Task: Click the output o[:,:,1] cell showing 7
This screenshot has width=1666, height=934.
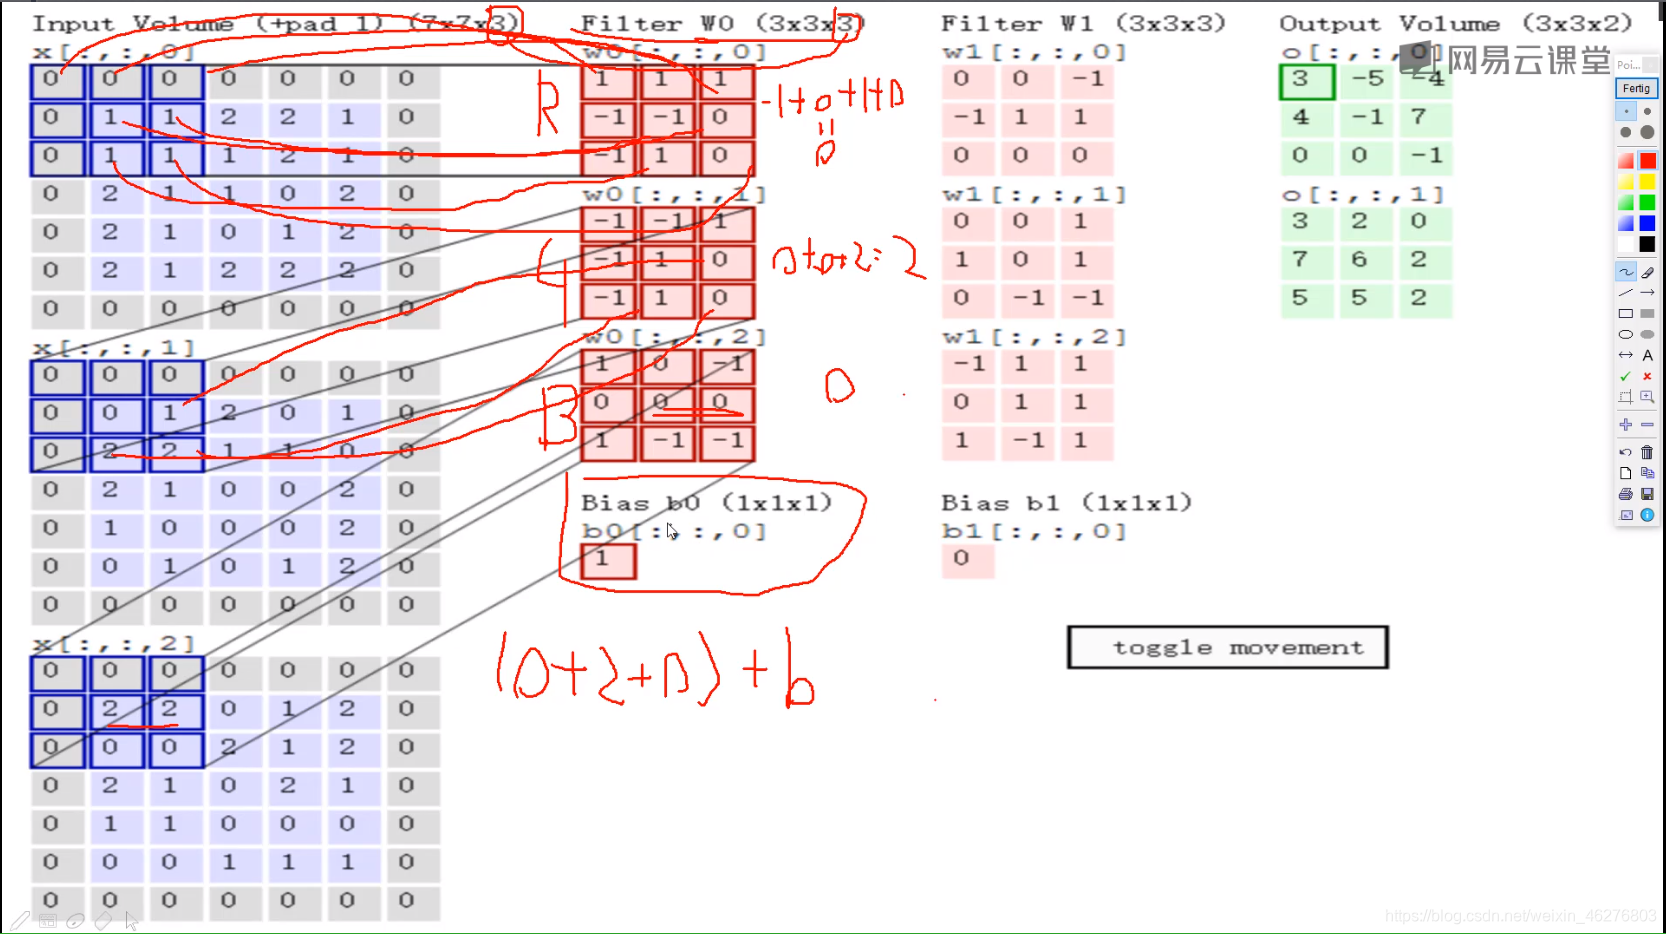Action: click(x=1306, y=260)
